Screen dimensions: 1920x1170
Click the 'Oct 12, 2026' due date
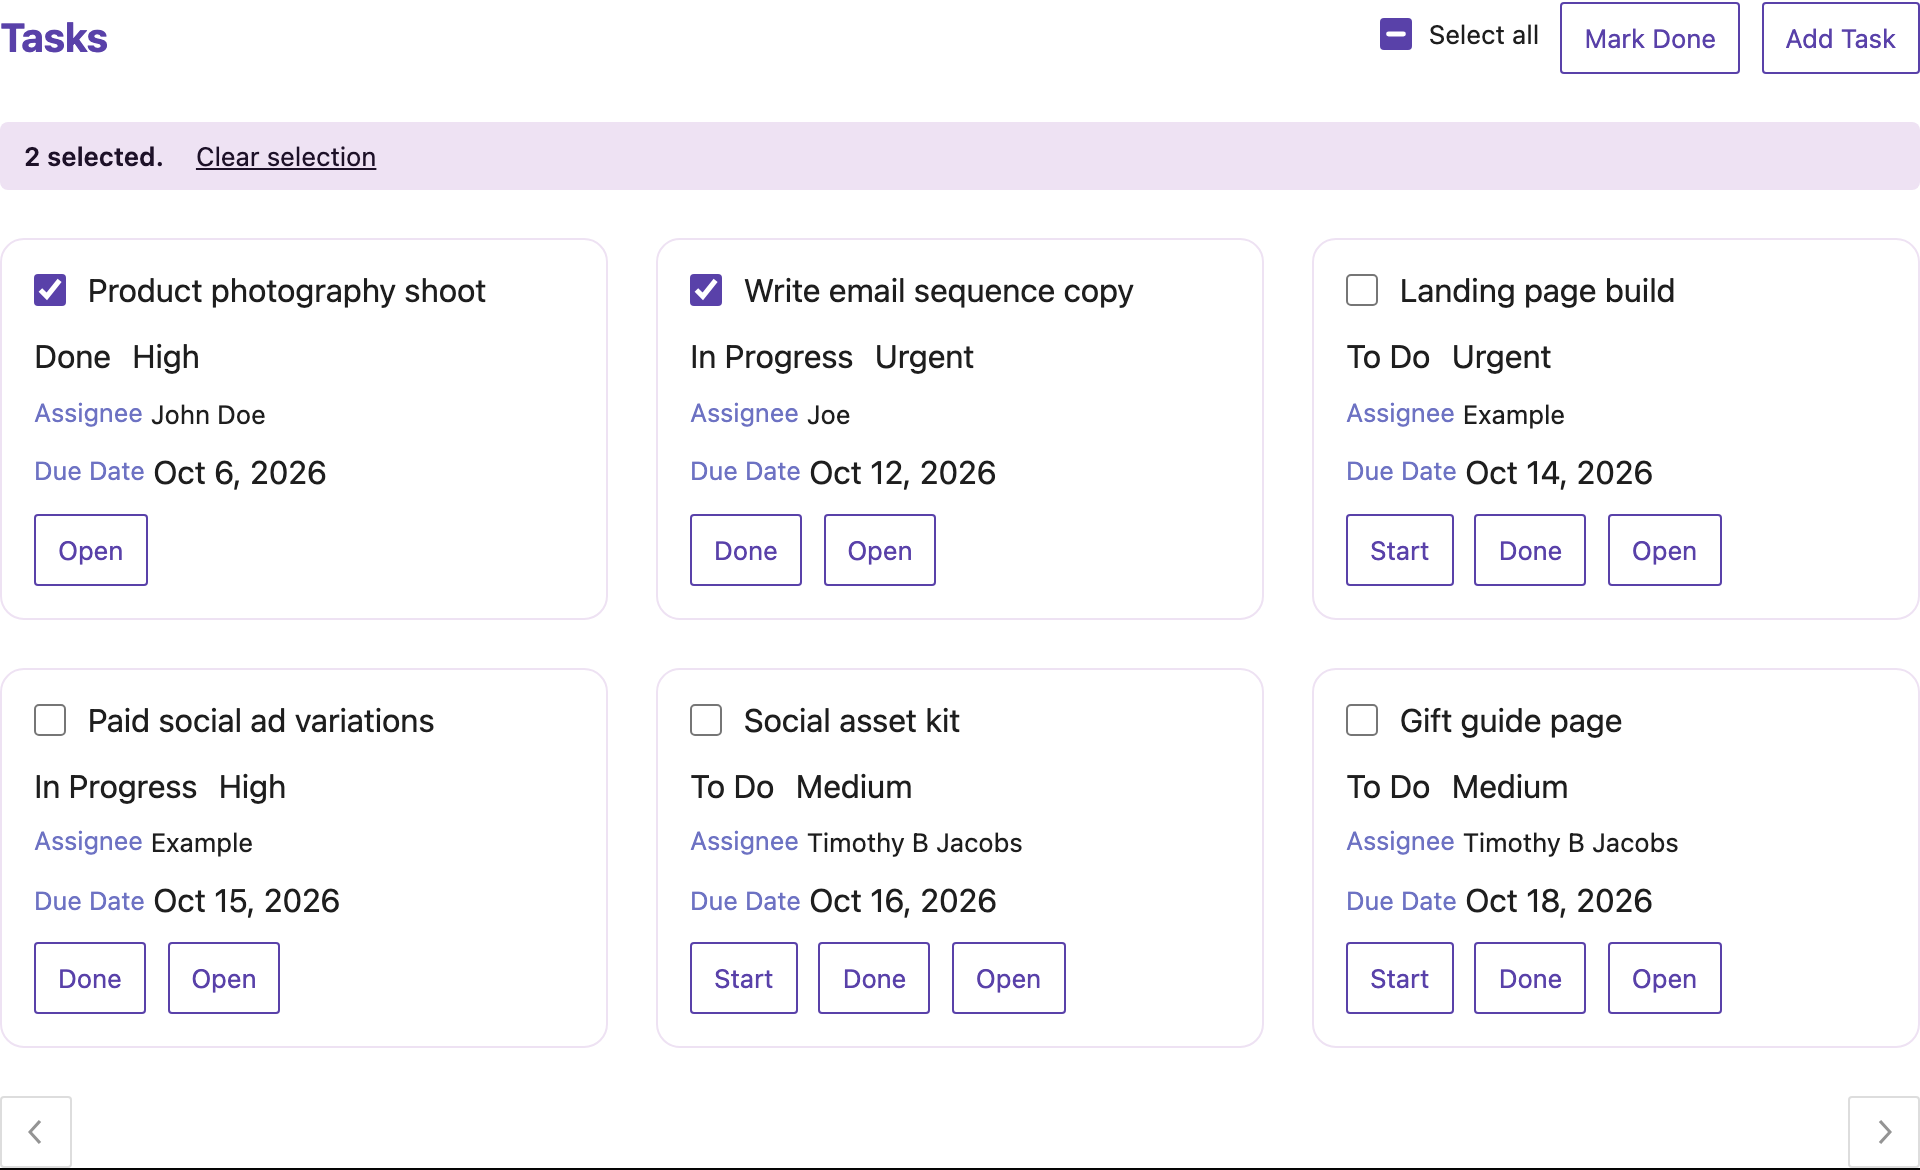903,472
